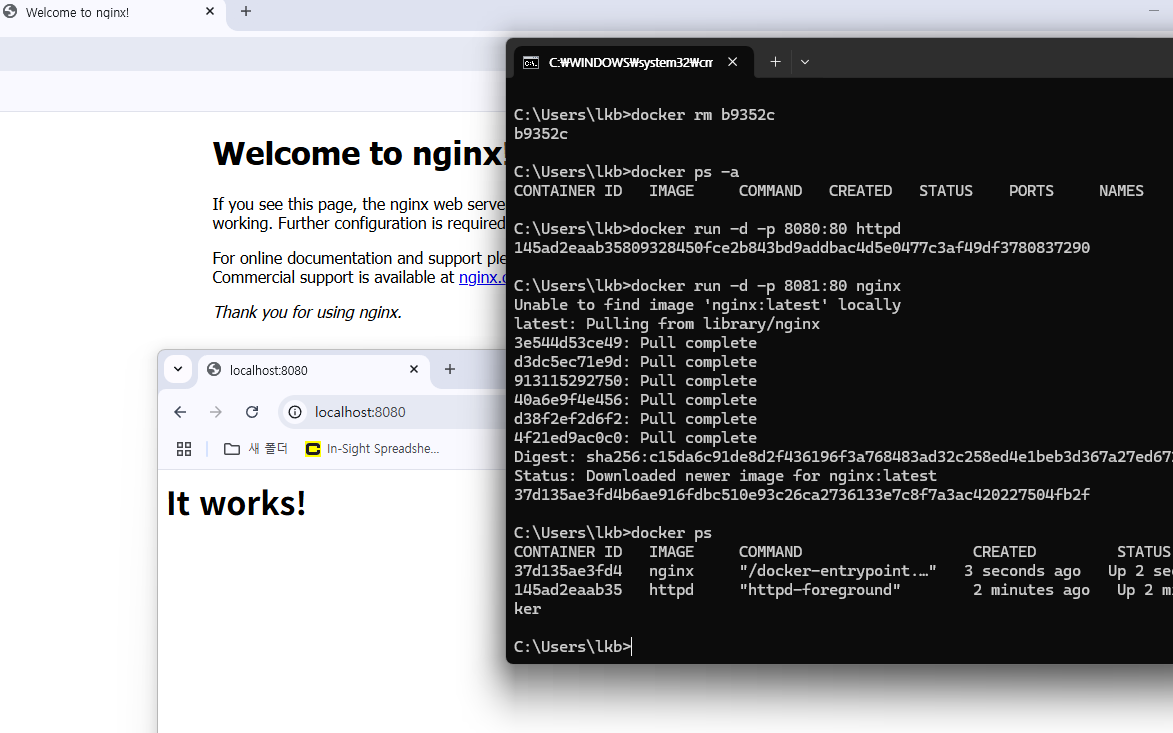Open a new tab in localhost:8080 browser
The width and height of the screenshot is (1173, 733).
[x=450, y=369]
